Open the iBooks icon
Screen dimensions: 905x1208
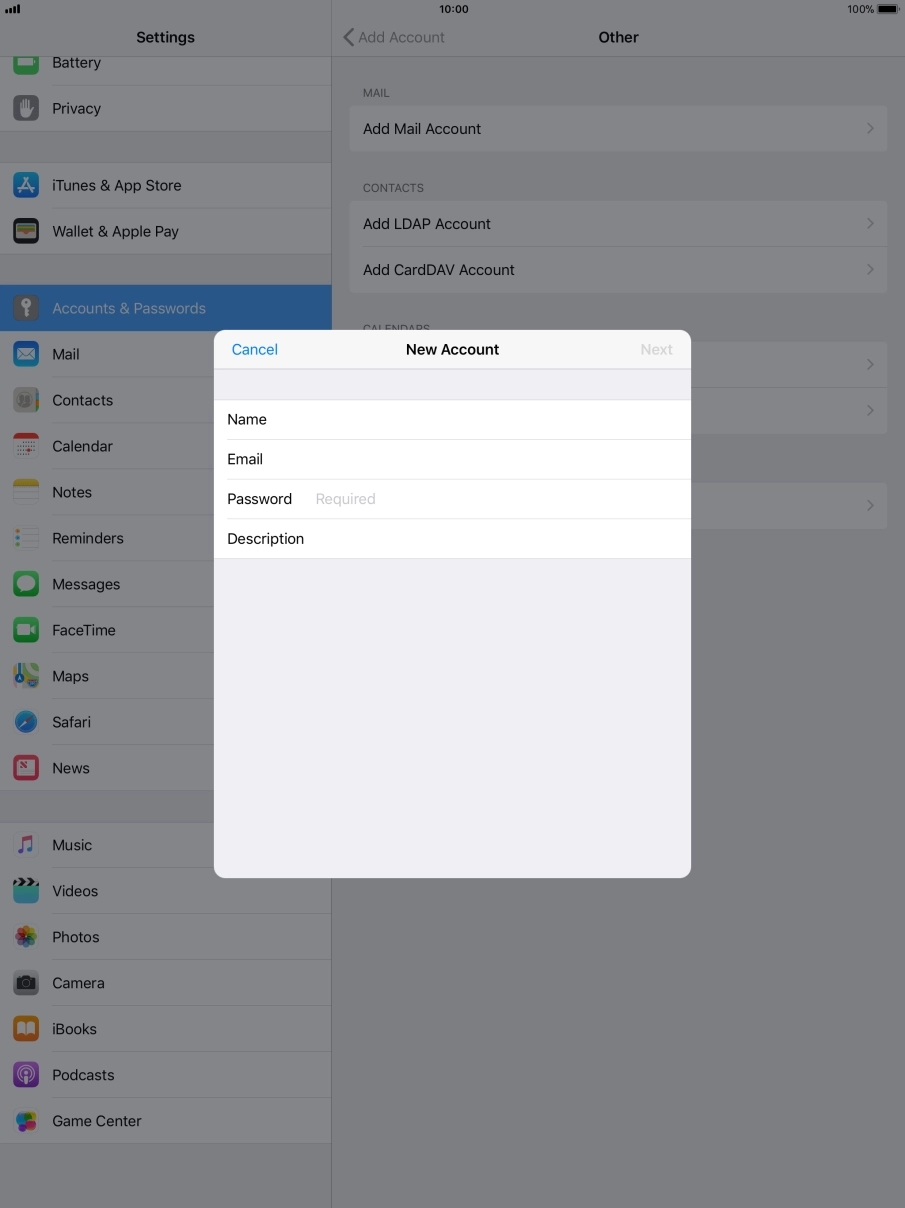tap(26, 1029)
